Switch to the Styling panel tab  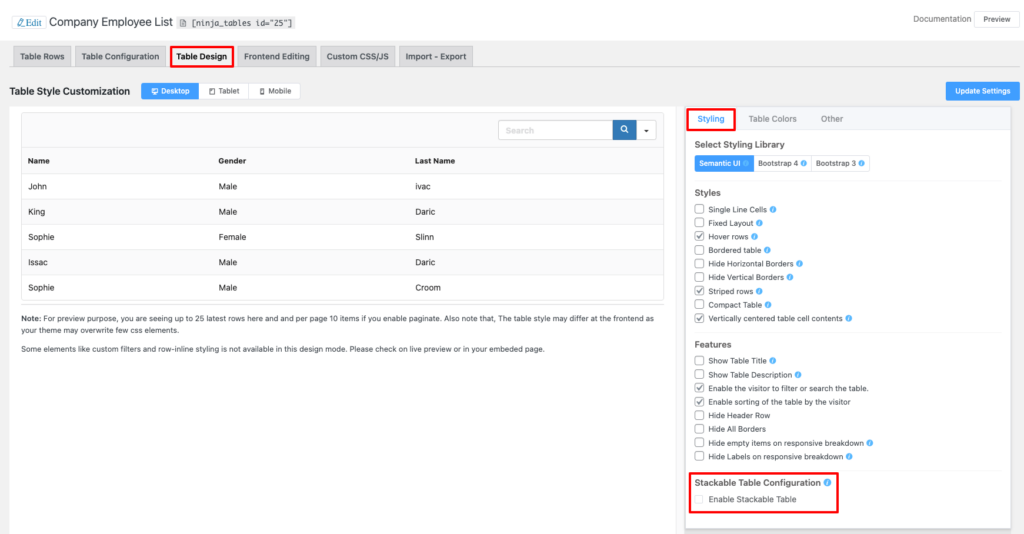tap(711, 119)
